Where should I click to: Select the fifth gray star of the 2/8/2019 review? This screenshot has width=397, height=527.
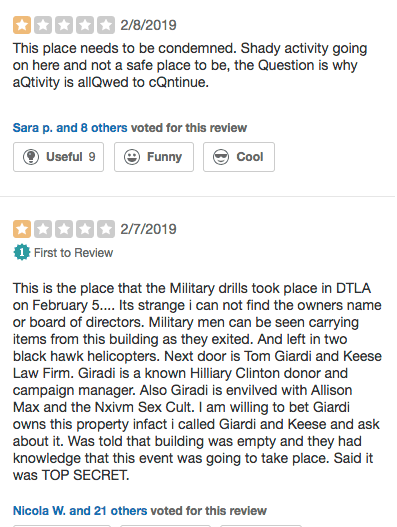point(106,25)
